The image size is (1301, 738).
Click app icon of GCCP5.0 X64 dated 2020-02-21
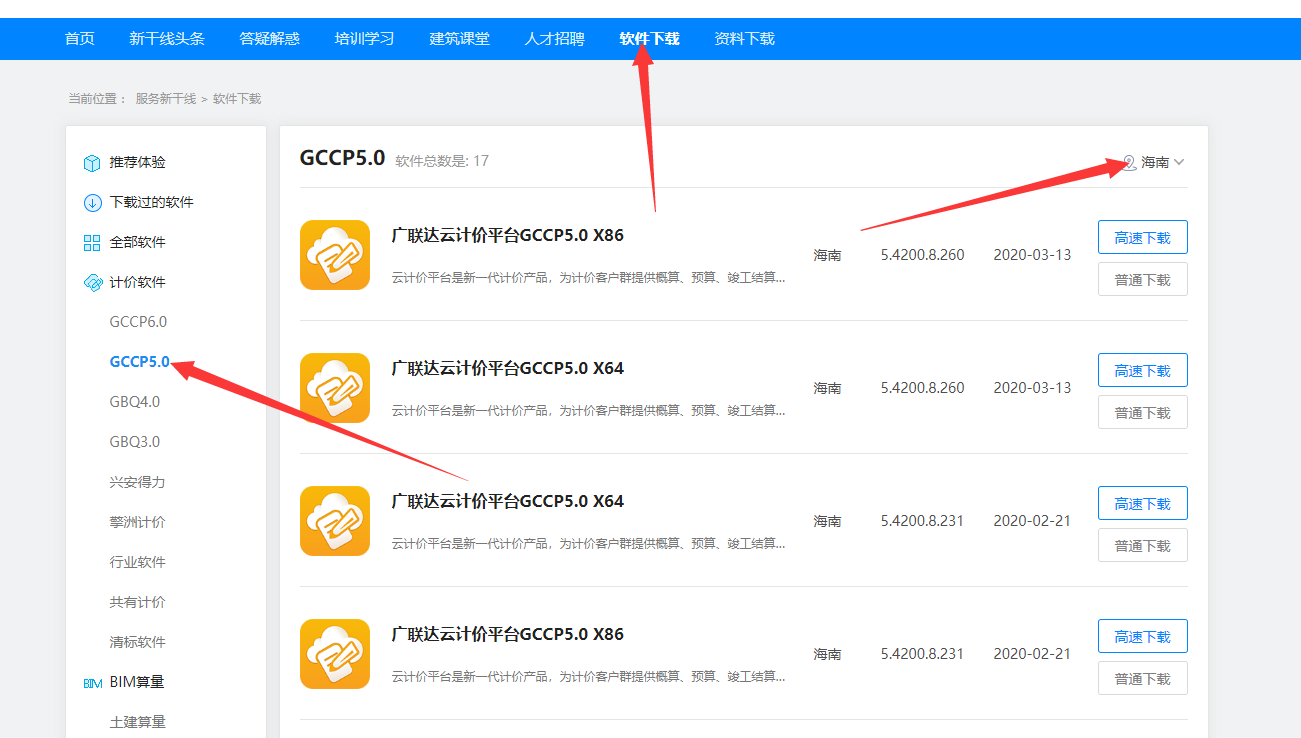[x=335, y=521]
